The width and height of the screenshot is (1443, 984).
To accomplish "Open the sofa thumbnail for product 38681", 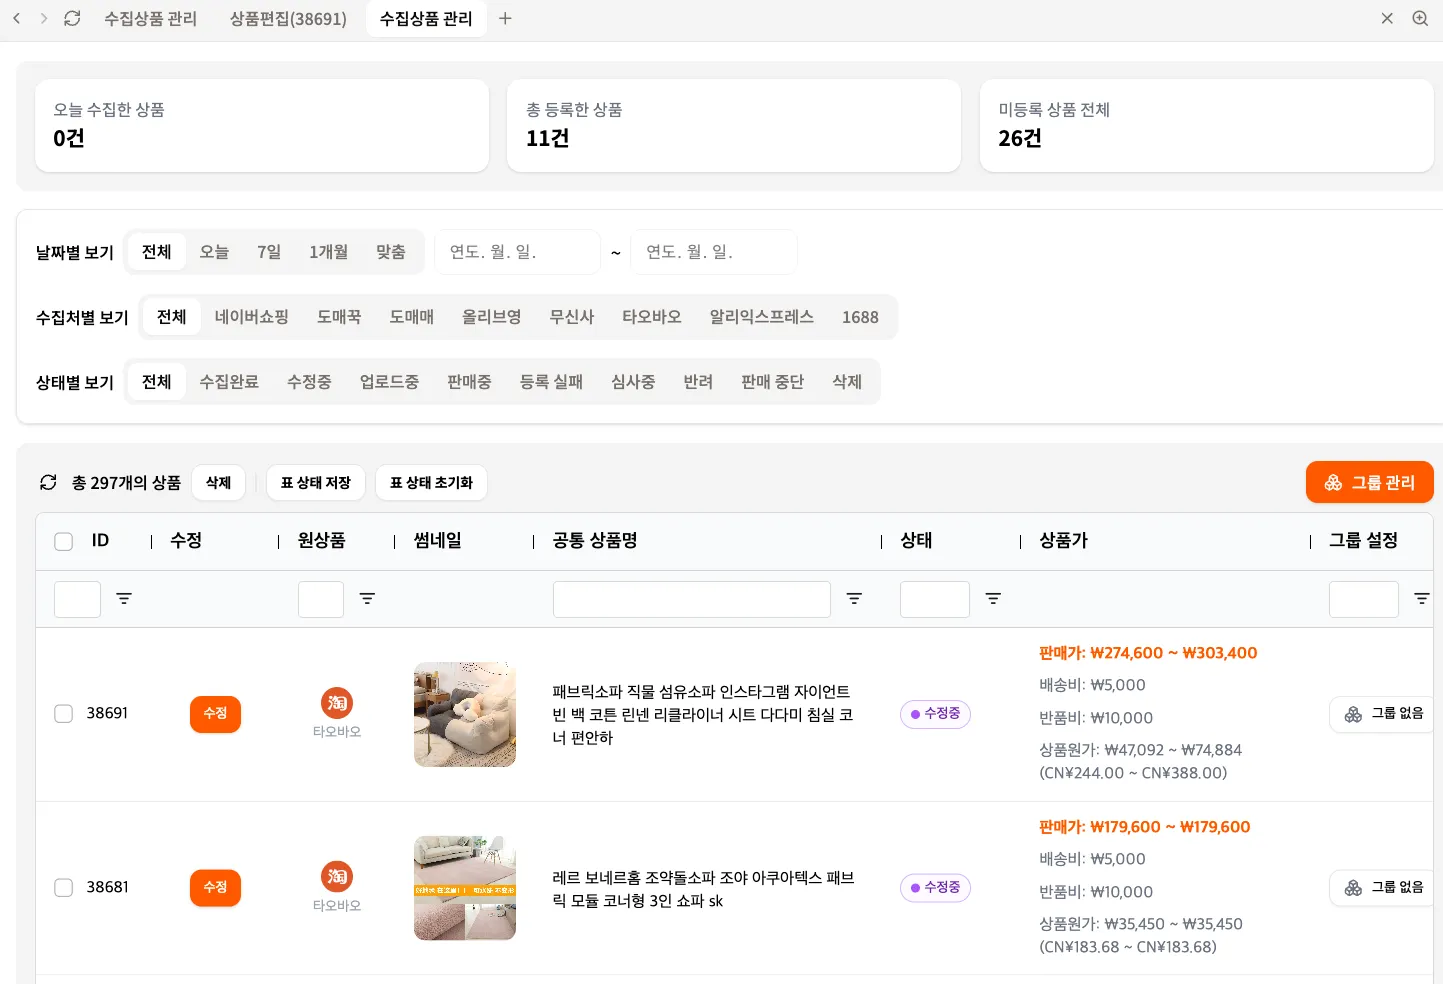I will 465,888.
